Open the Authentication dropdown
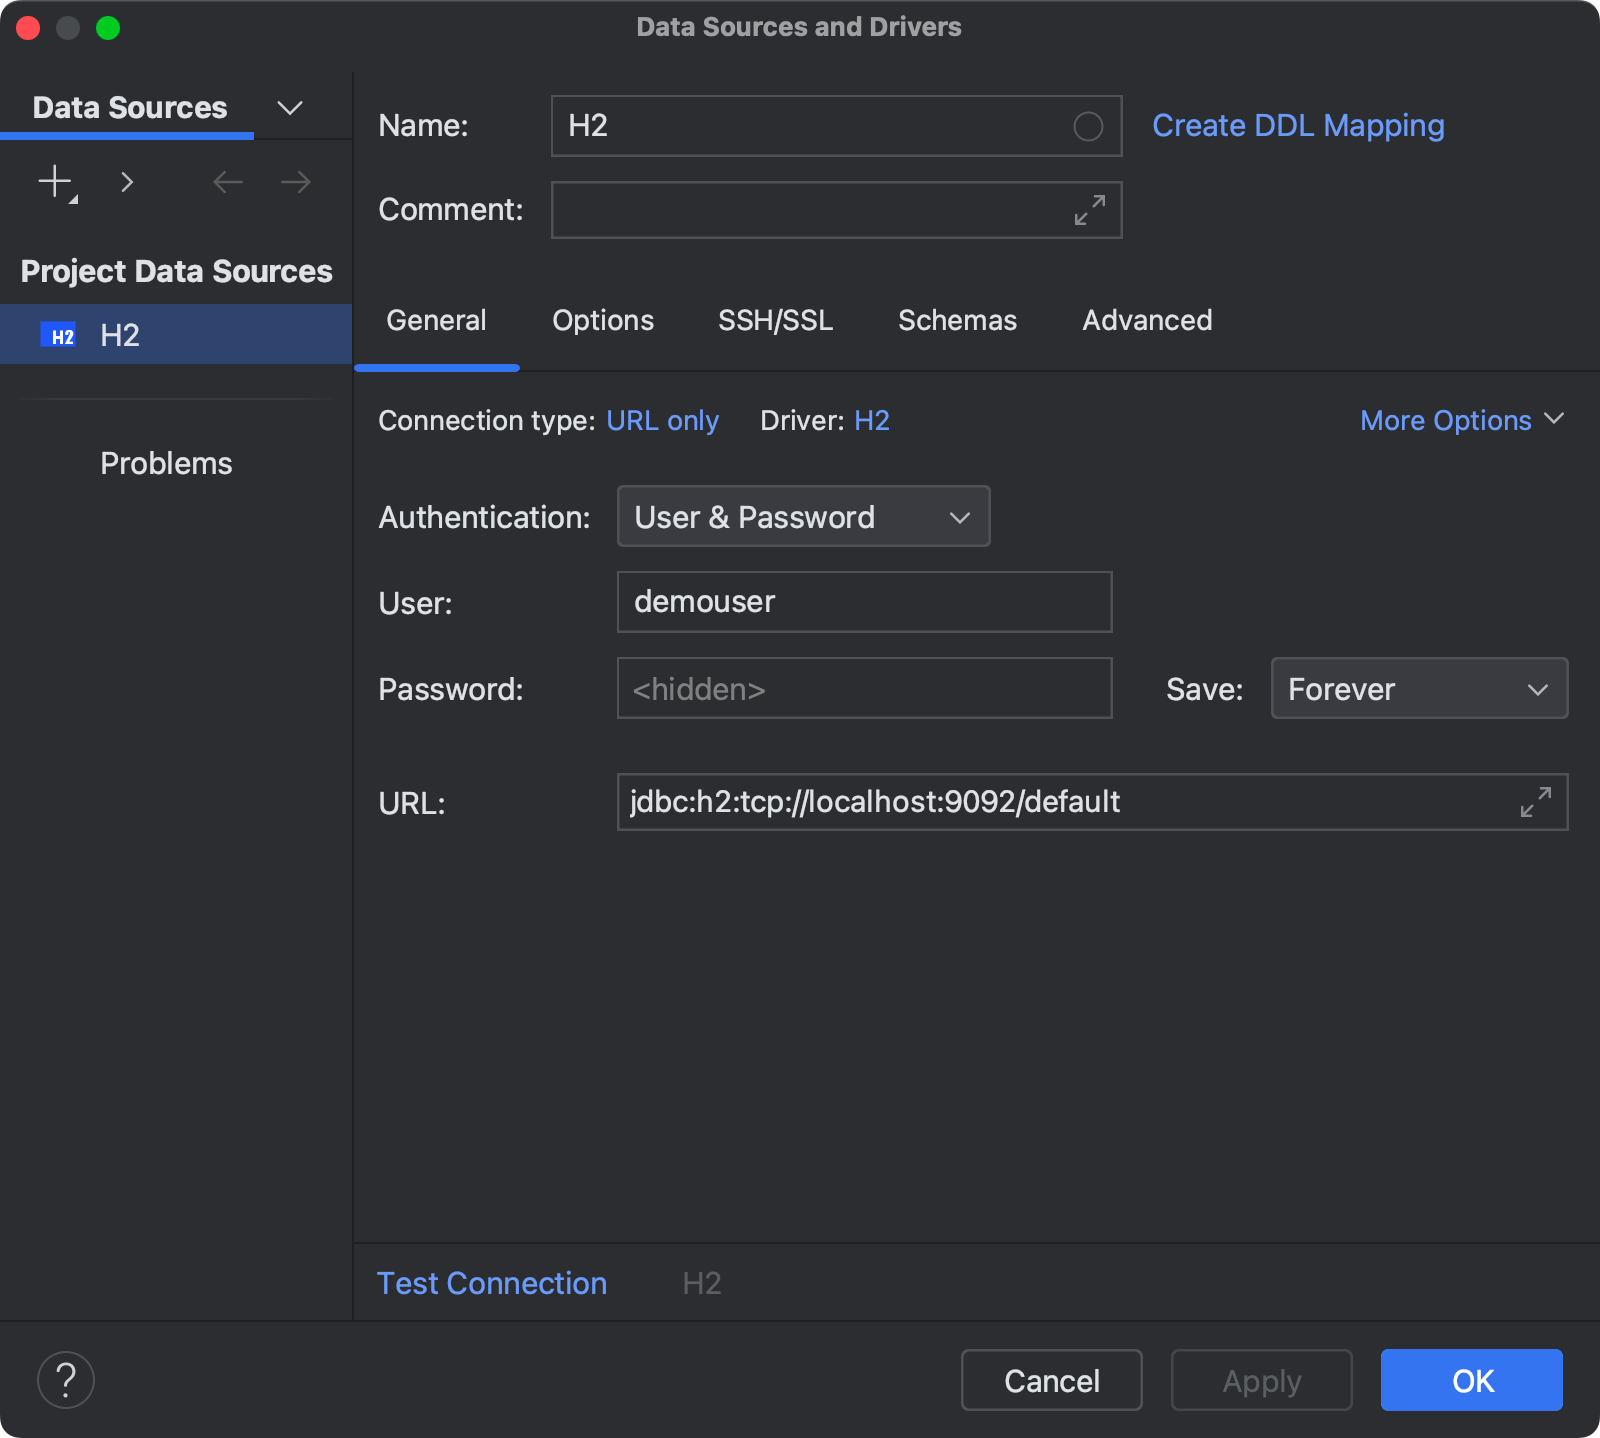The width and height of the screenshot is (1600, 1438). pyautogui.click(x=803, y=516)
